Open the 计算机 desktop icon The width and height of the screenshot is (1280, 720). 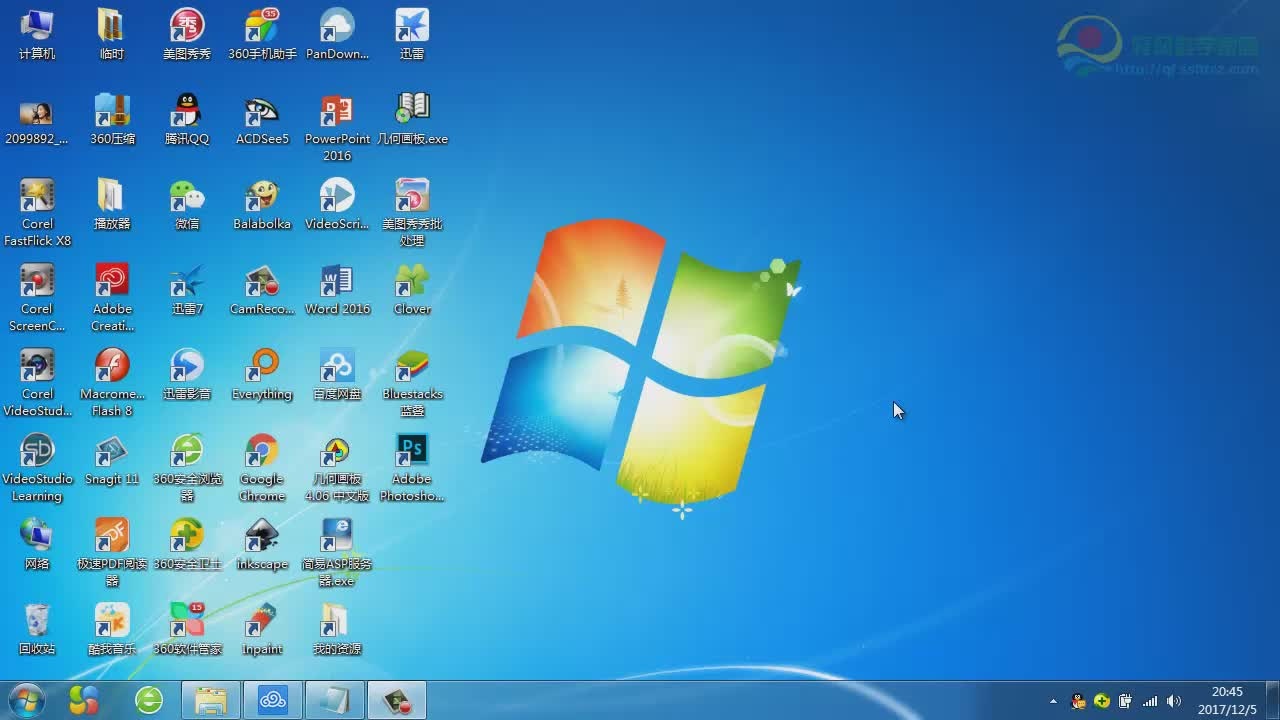point(37,35)
